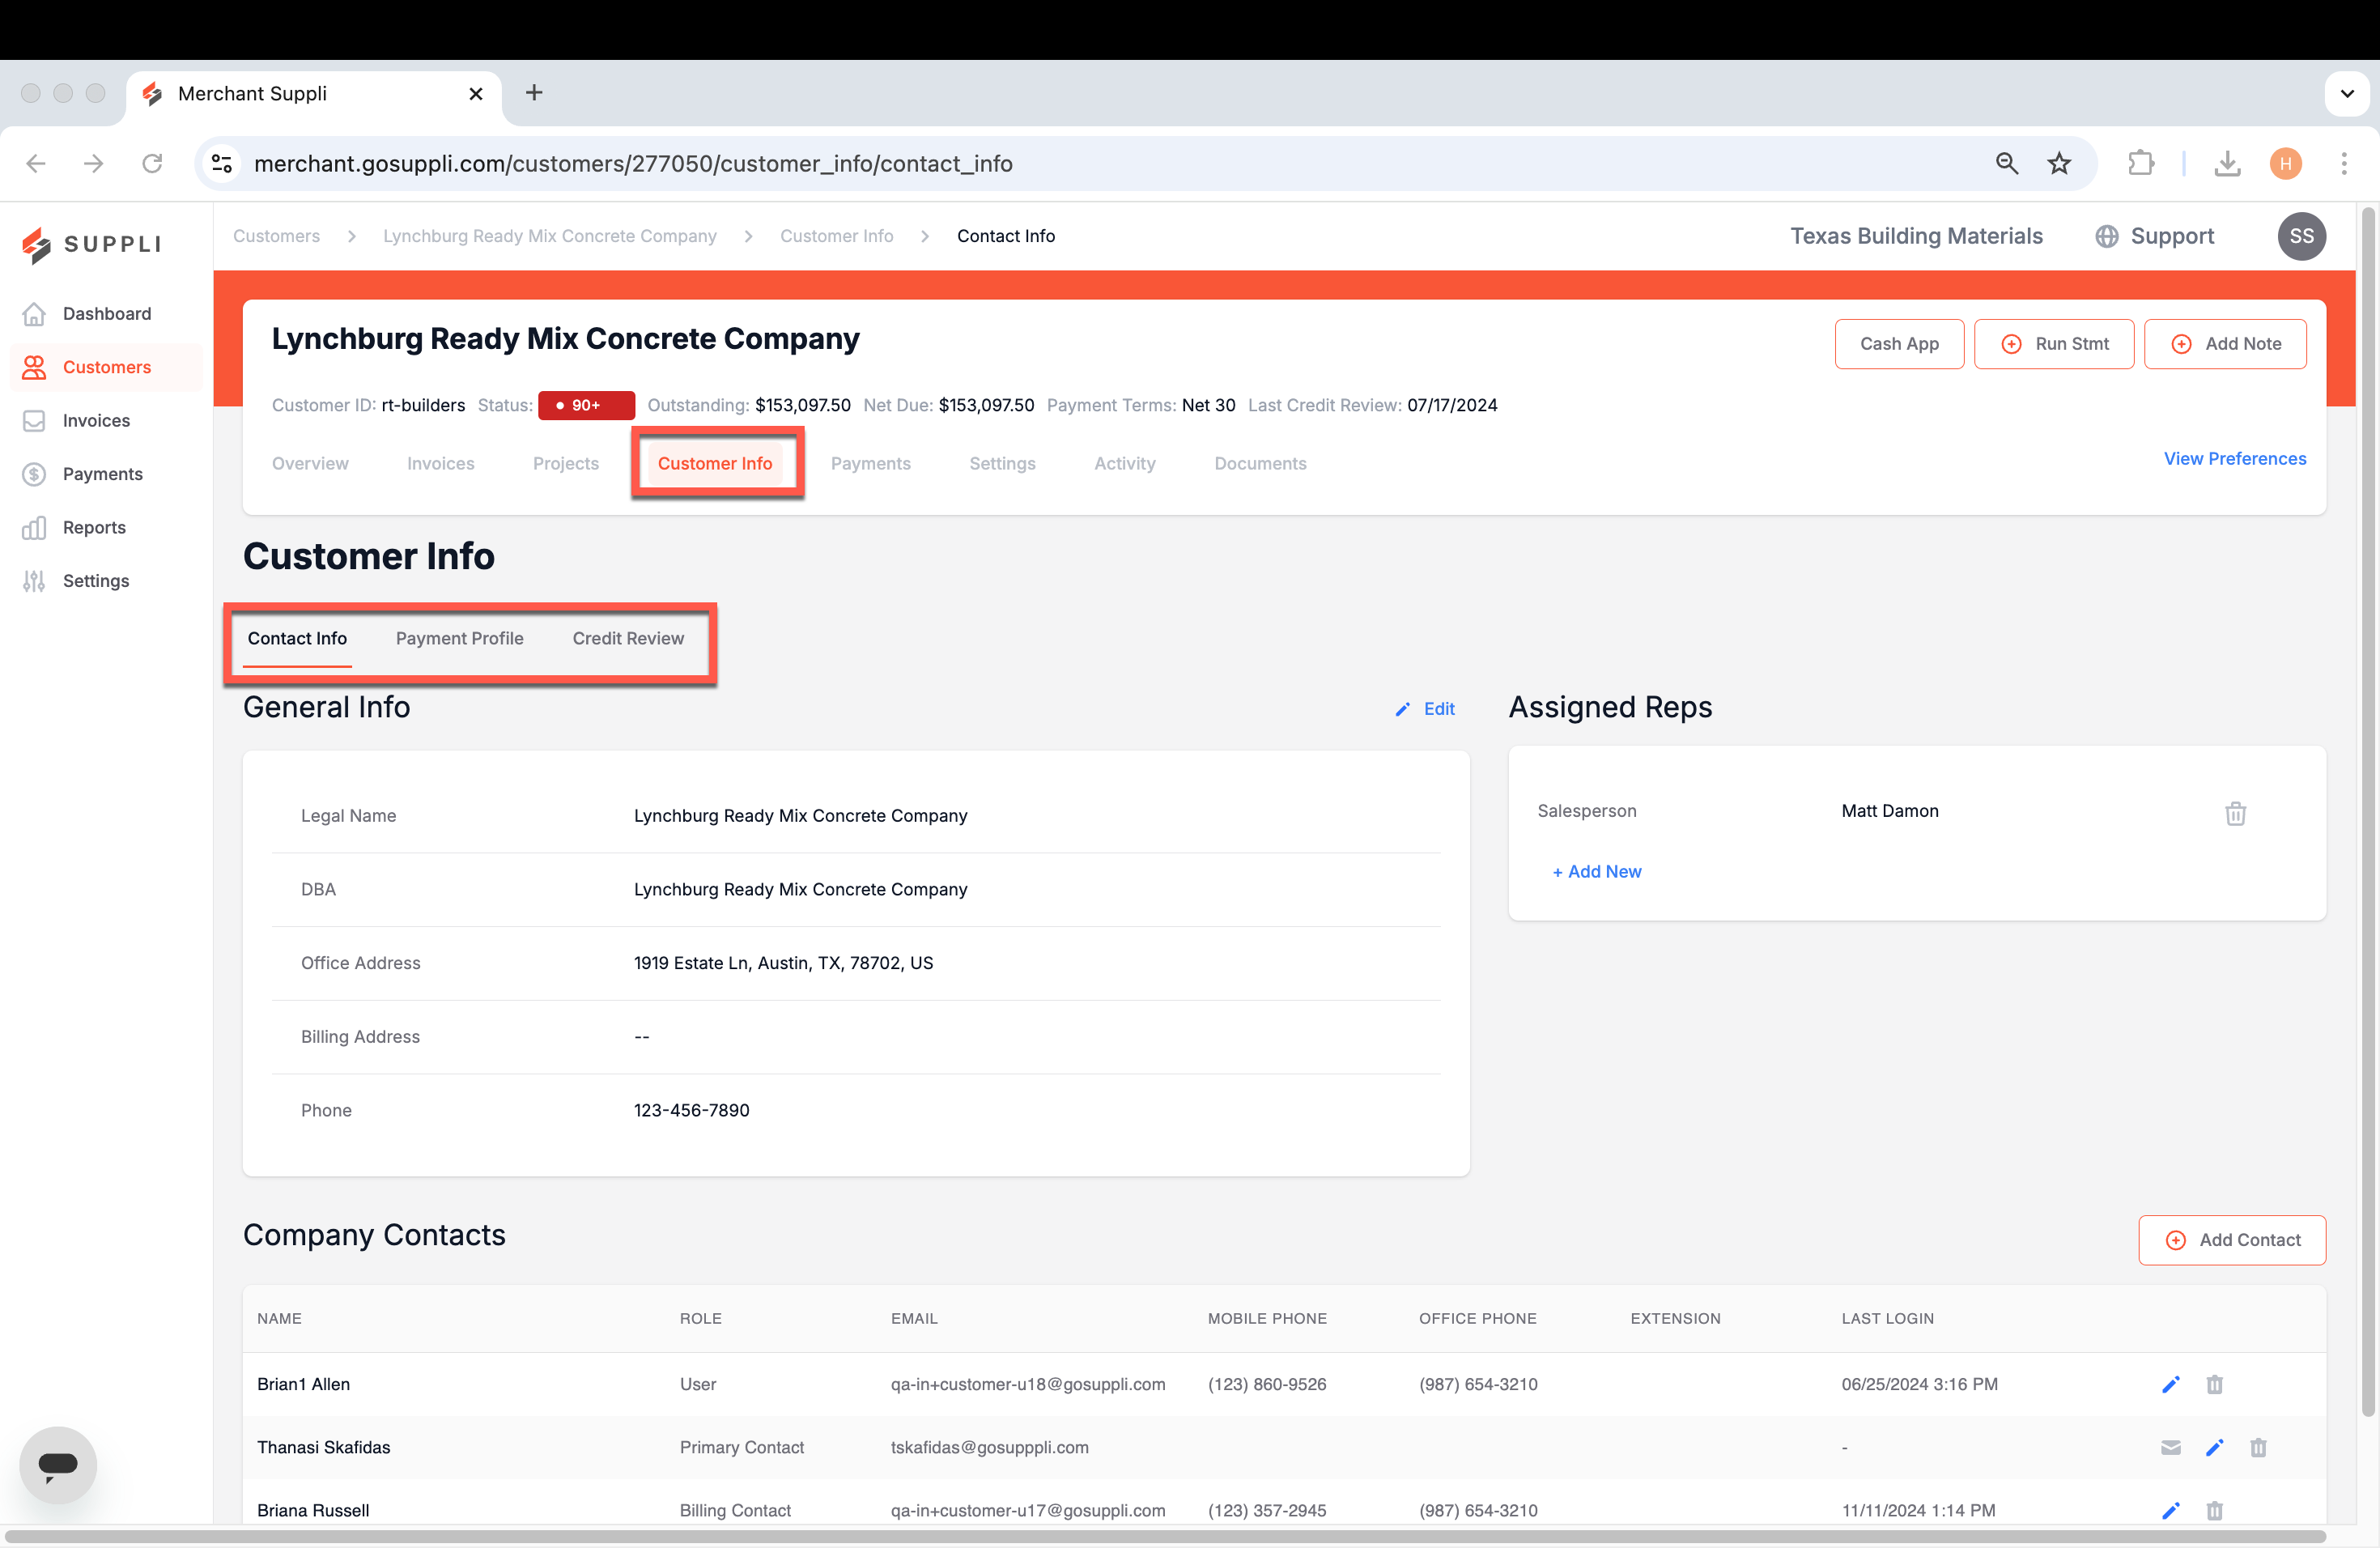This screenshot has width=2380, height=1548.
Task: Open the Customers sidebar section
Action: coord(106,367)
